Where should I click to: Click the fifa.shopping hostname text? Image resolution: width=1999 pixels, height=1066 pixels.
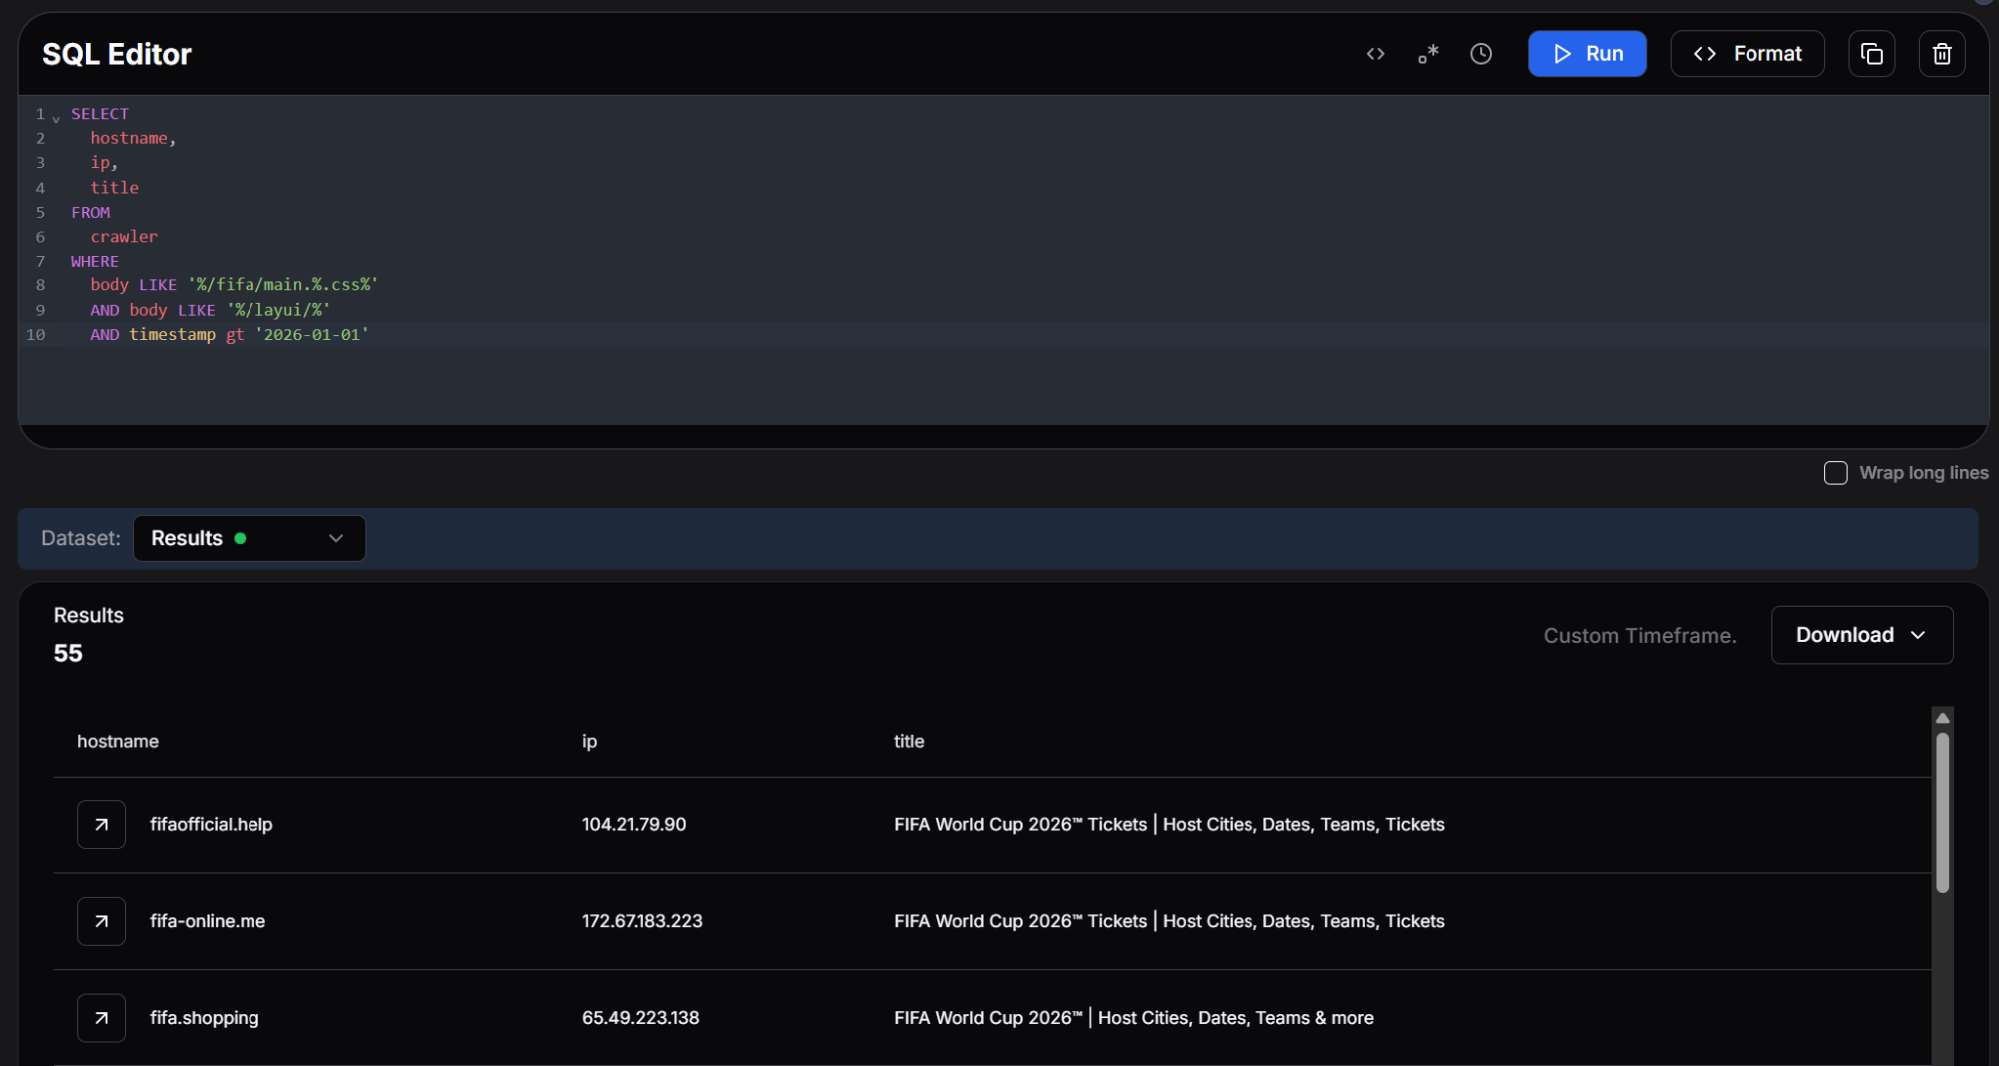[204, 1018]
